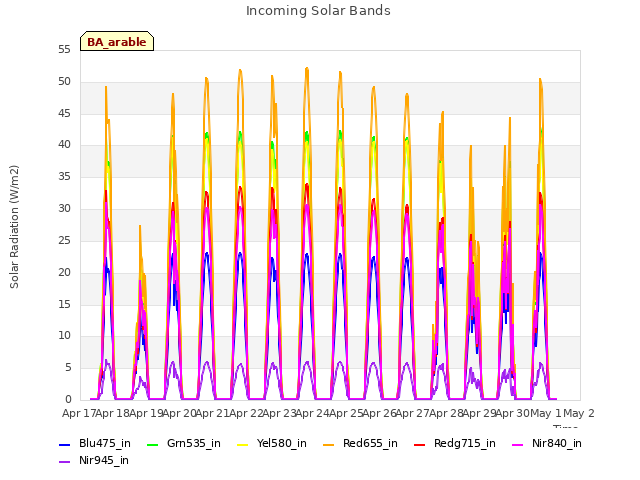Click the 45 y-axis tick value
Viewport: 640px width, 480px height.
click(64, 113)
